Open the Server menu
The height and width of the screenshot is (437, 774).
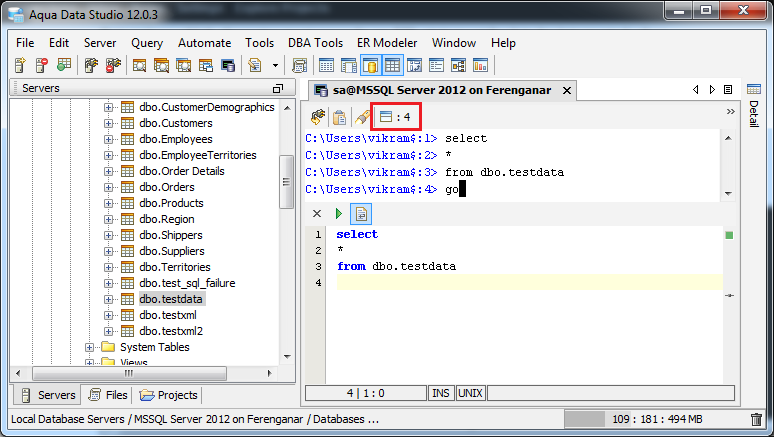pyautogui.click(x=100, y=43)
